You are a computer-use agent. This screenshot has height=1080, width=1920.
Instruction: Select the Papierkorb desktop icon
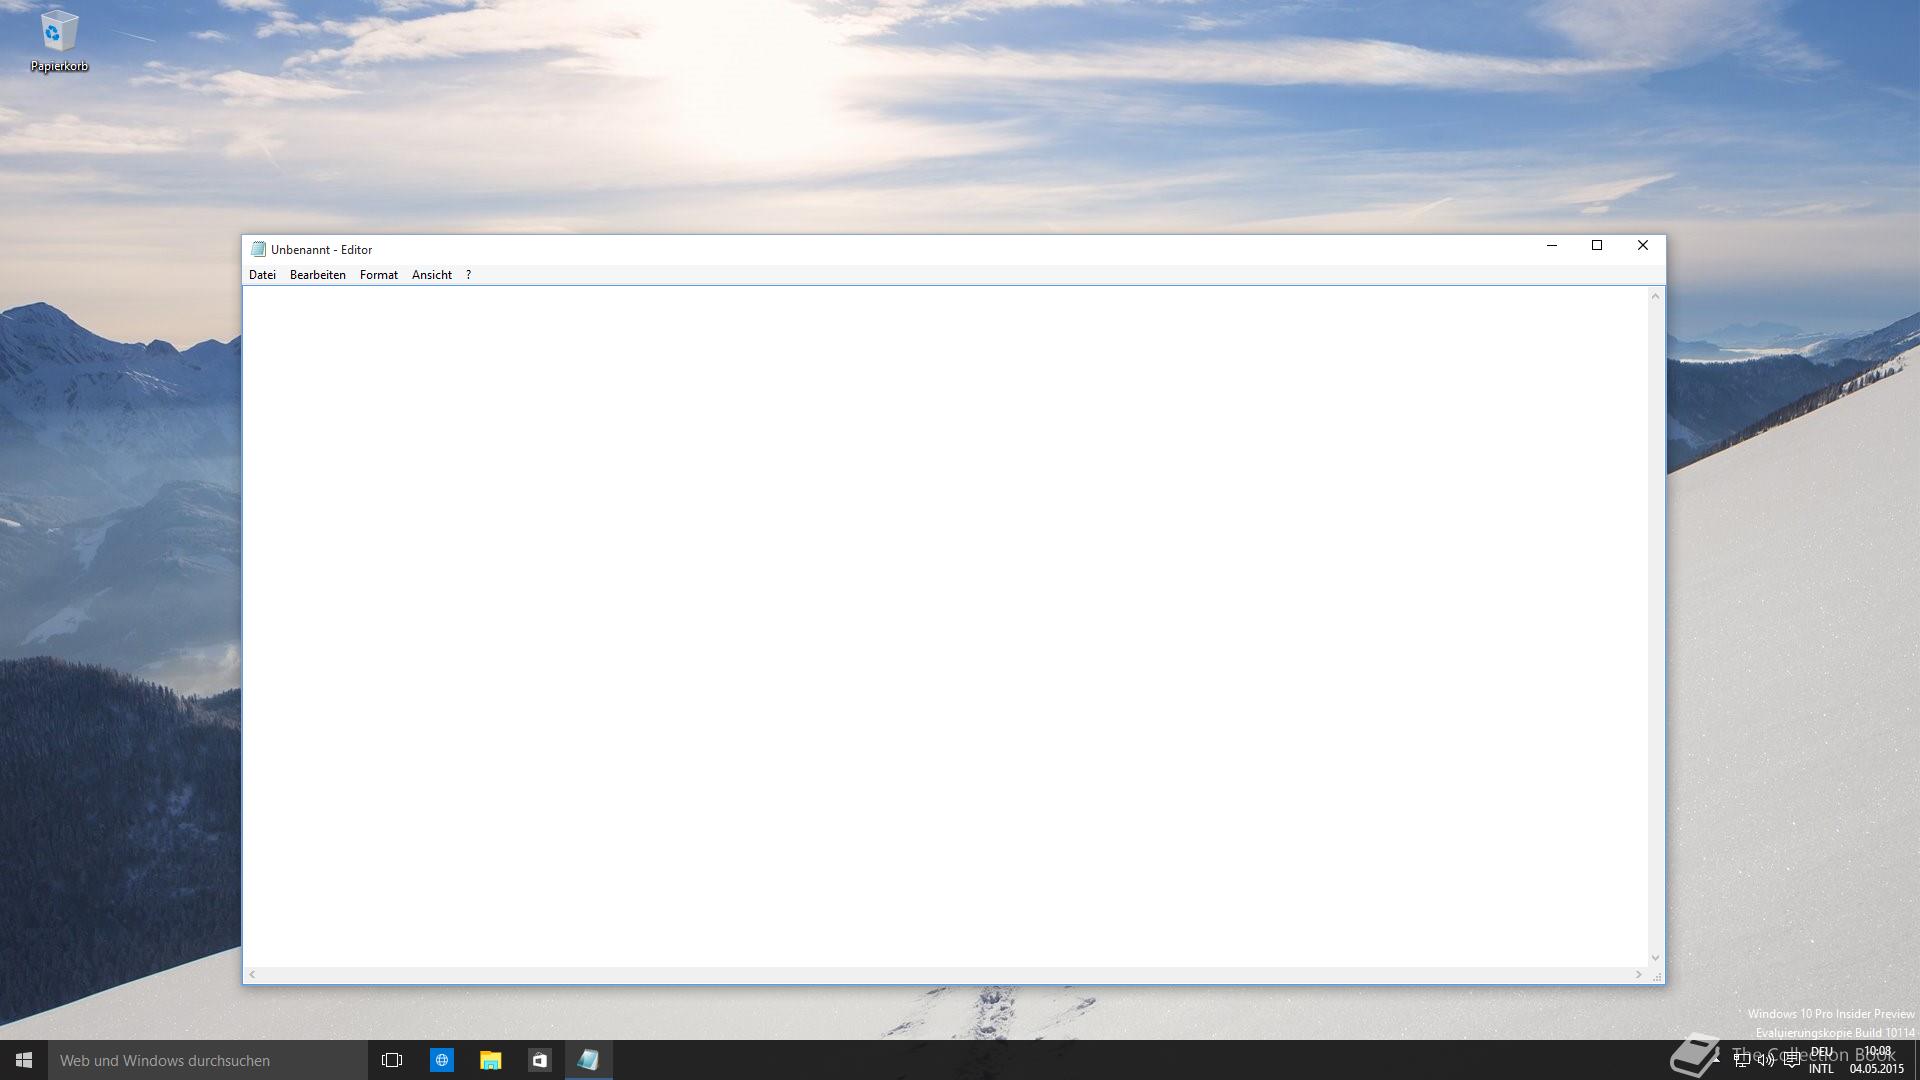pos(59,41)
